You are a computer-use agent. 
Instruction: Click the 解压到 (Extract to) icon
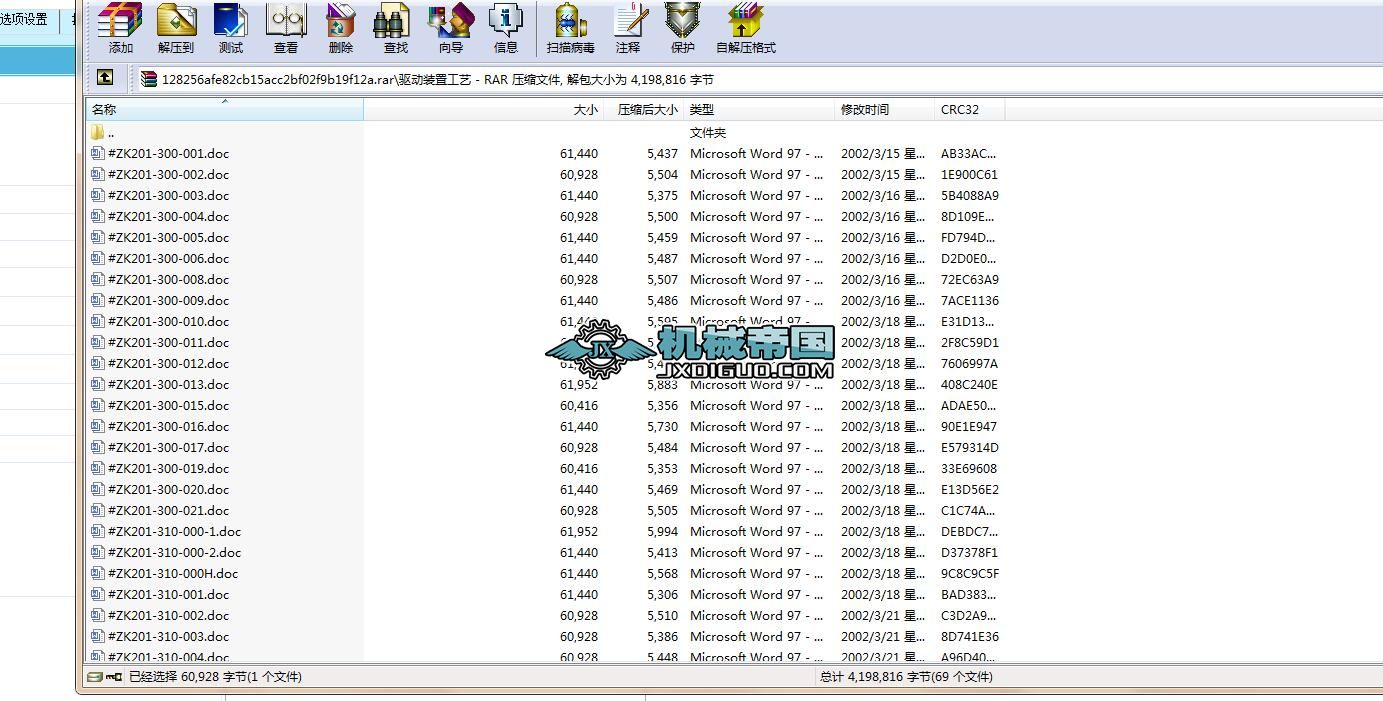[x=176, y=28]
